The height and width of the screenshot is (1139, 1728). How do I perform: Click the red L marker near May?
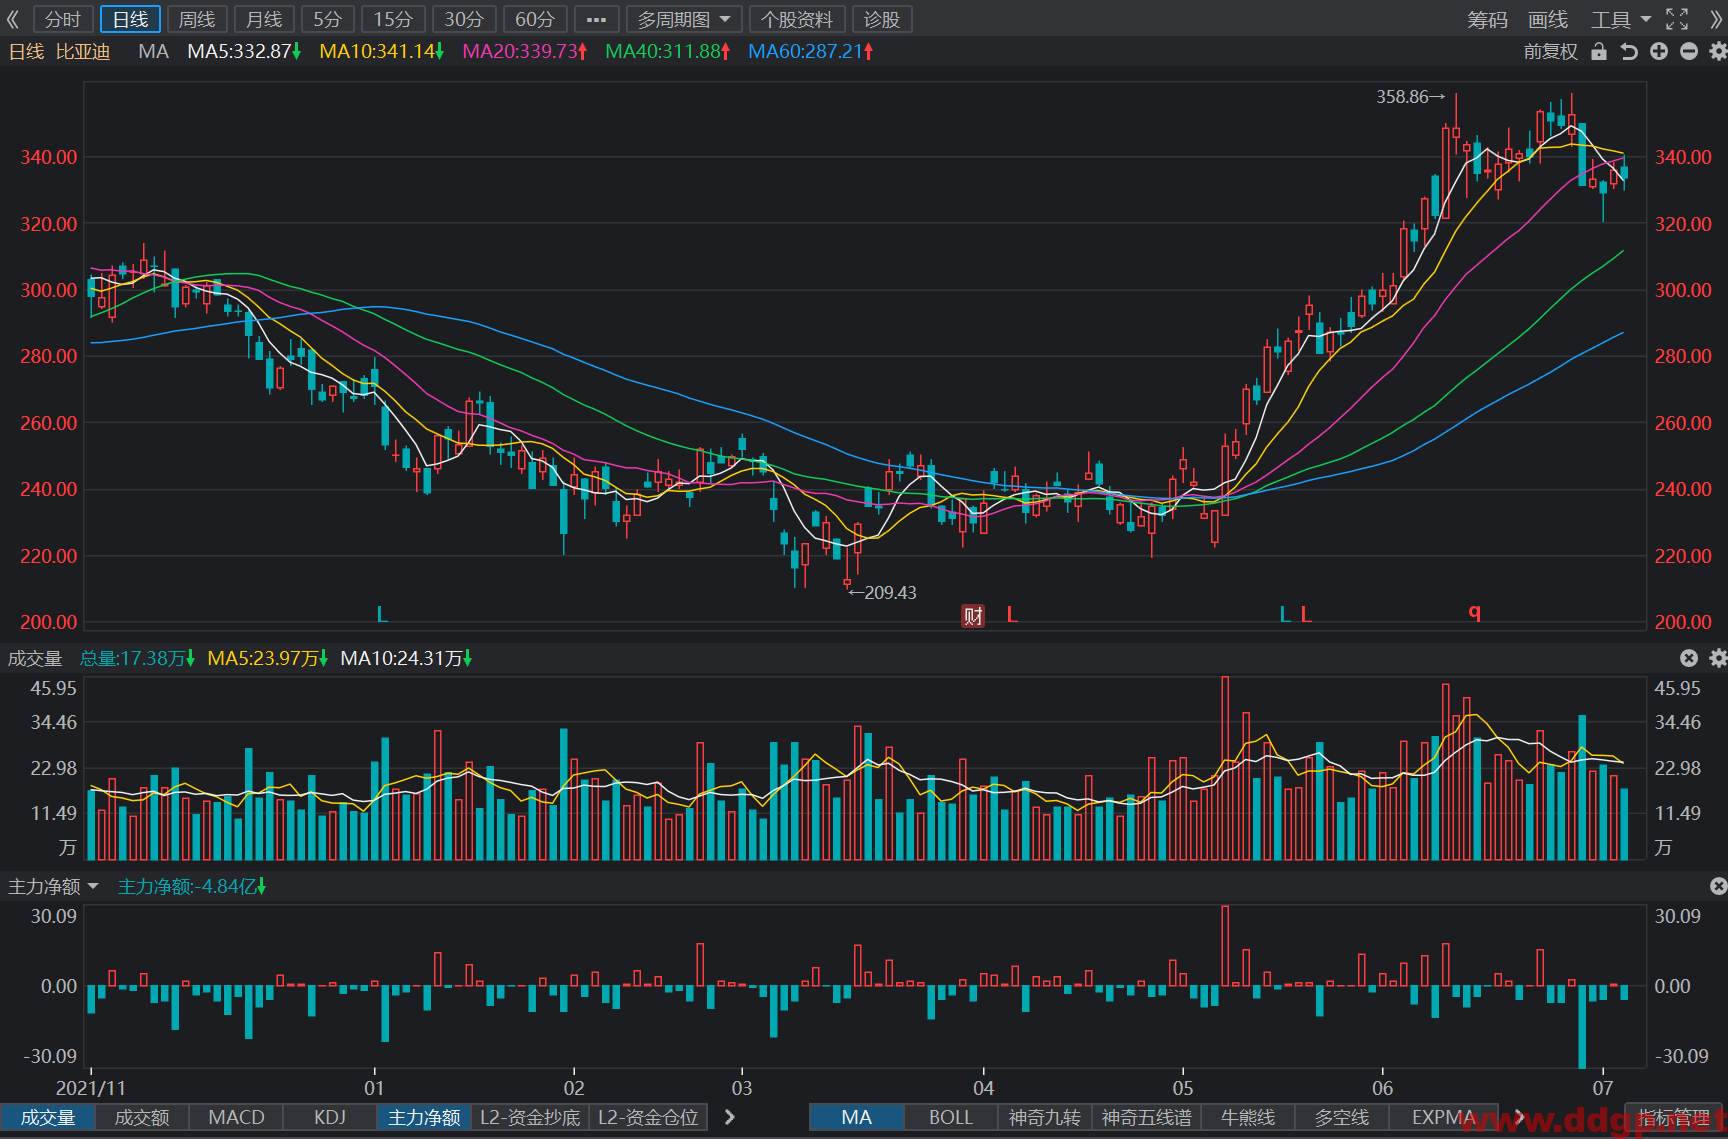tap(1306, 613)
